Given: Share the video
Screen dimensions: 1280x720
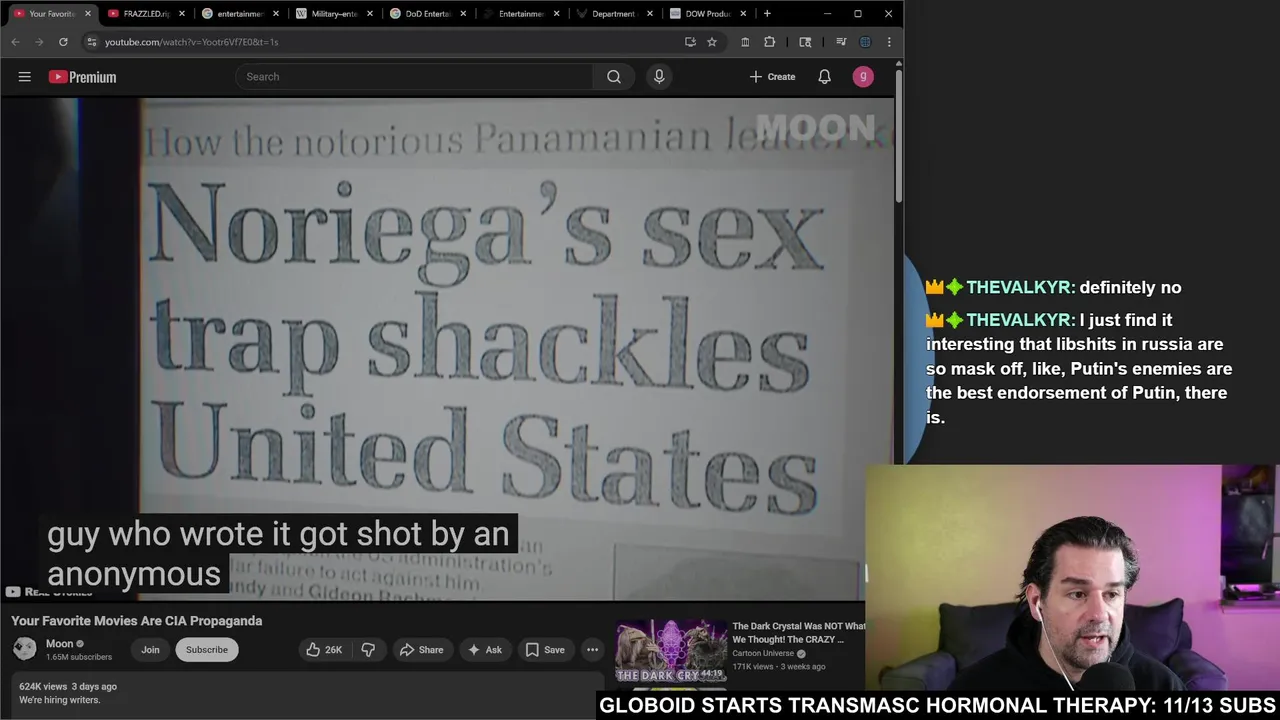Looking at the screenshot, I should [421, 650].
